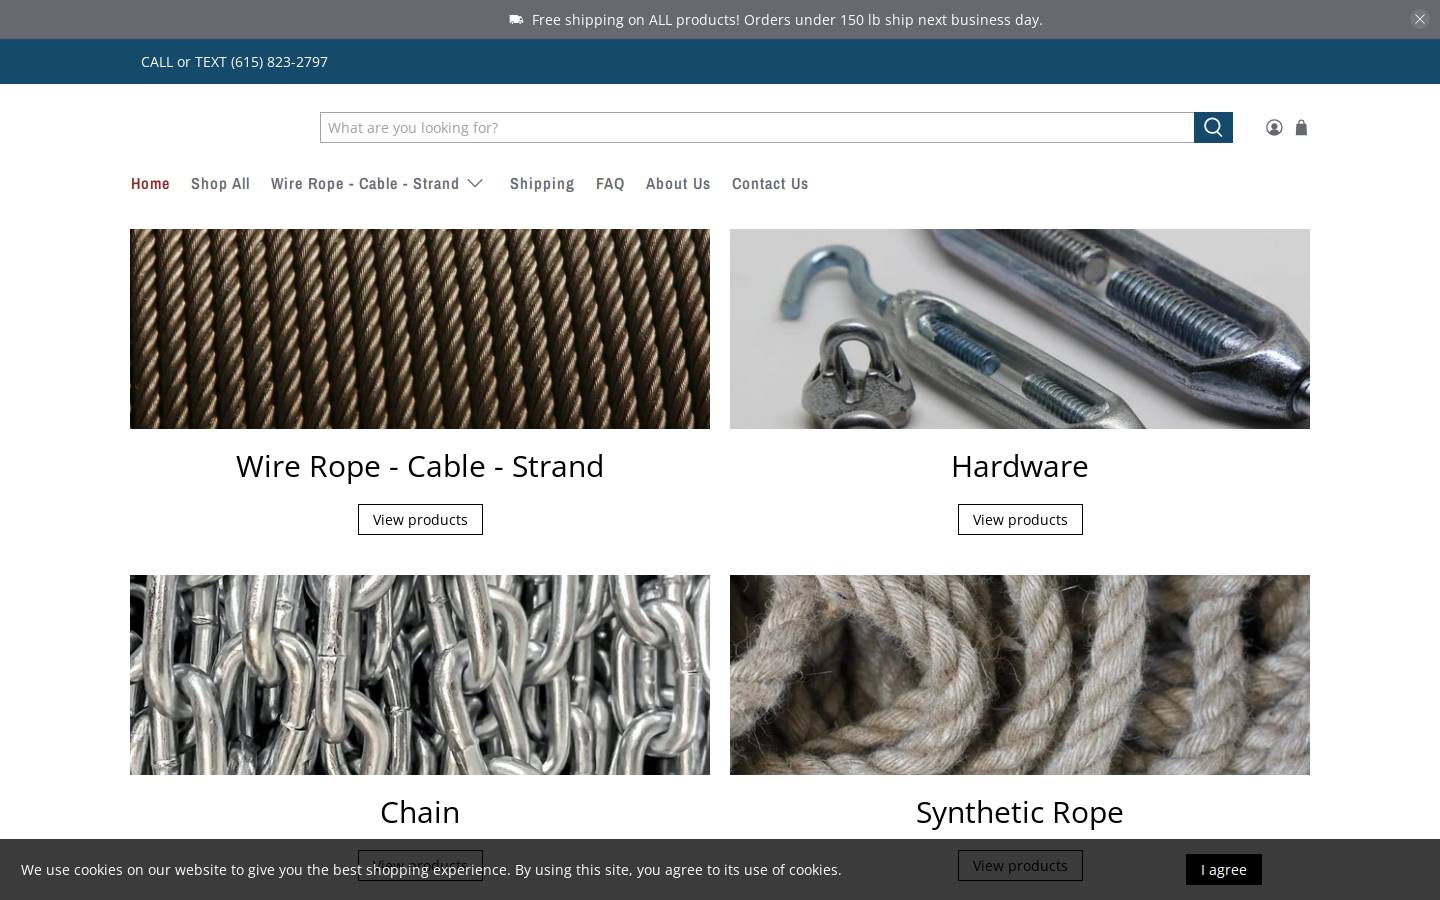Go to the Home menu item
Image resolution: width=1440 pixels, height=900 pixels.
pos(150,183)
